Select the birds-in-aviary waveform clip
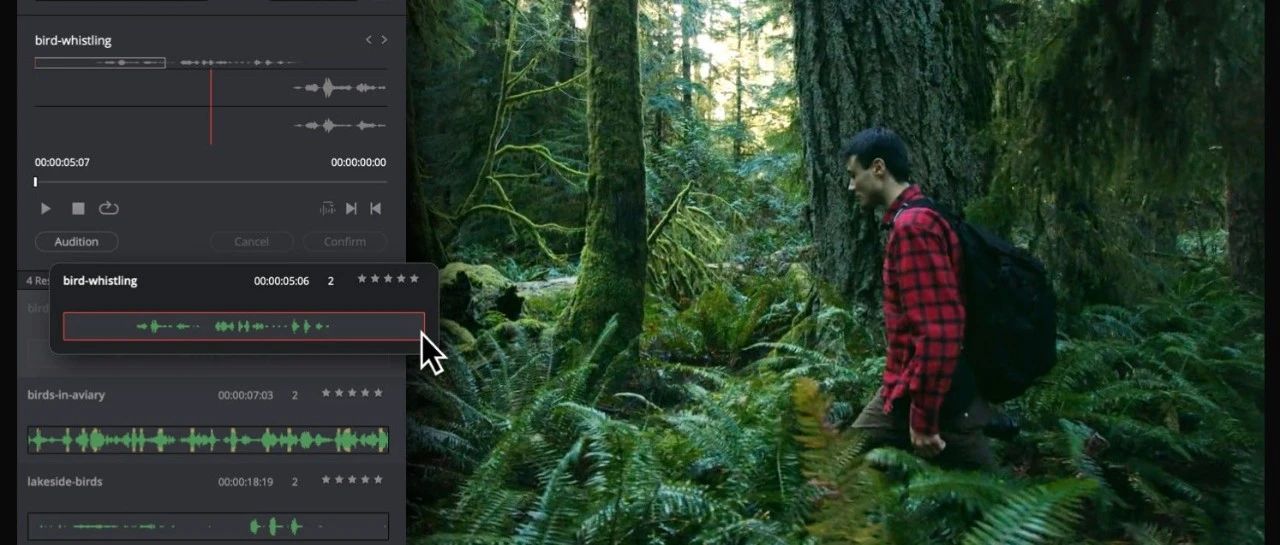Viewport: 1280px width, 545px height. tap(208, 440)
